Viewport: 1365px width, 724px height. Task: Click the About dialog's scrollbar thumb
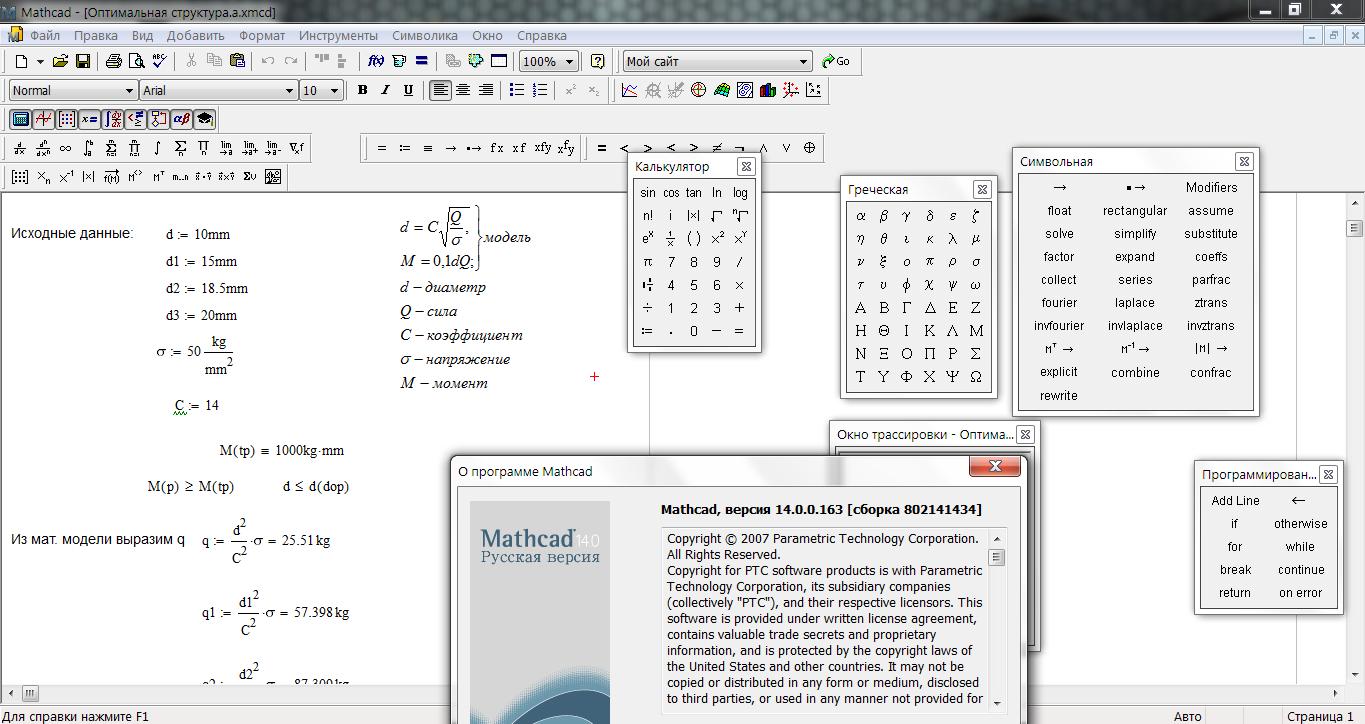coord(996,557)
